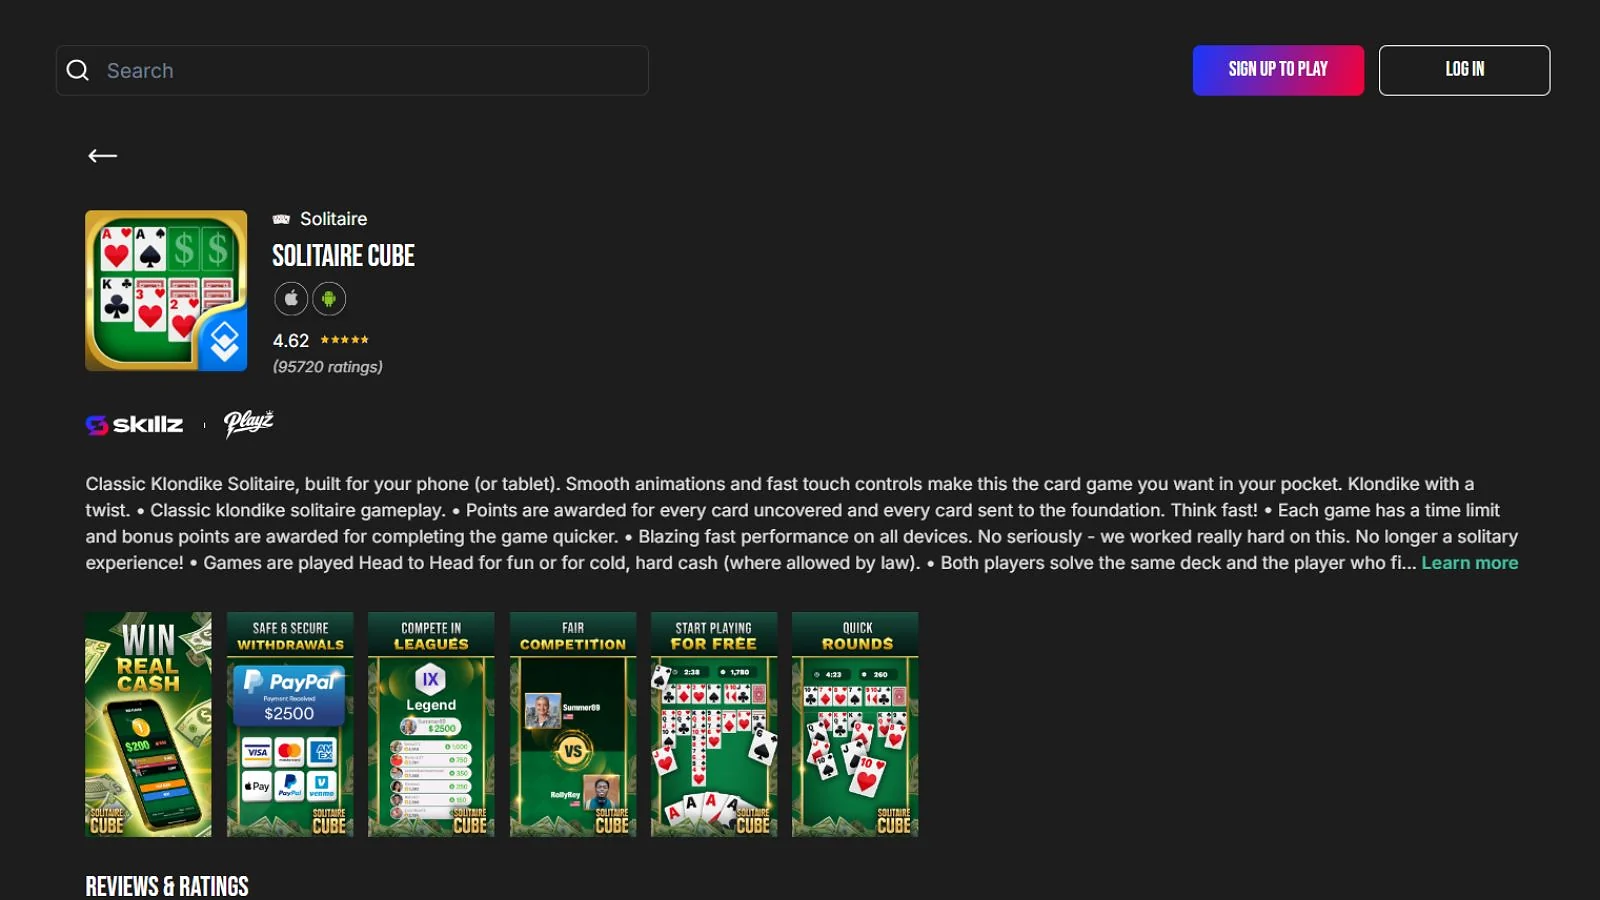Image resolution: width=1600 pixels, height=900 pixels.
Task: Select the Solitaire category label
Action: click(x=334, y=219)
